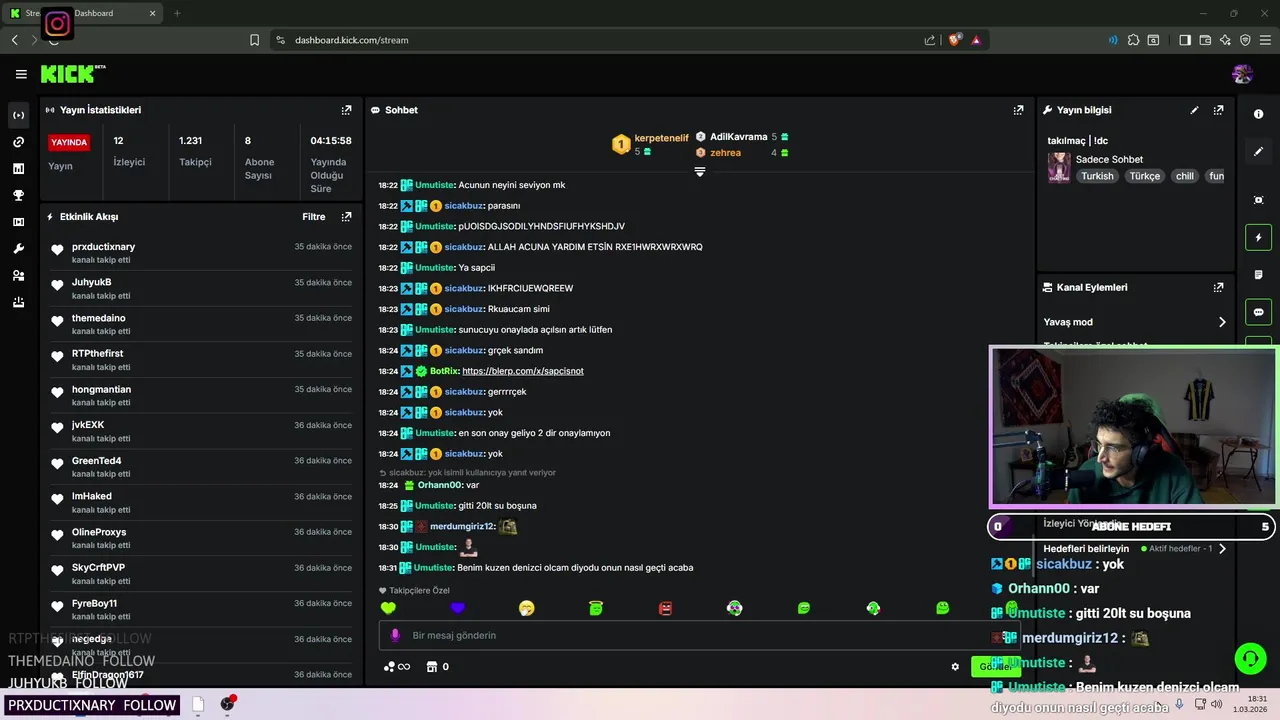Click the chill tag
Image resolution: width=1280 pixels, height=720 pixels.
[1185, 176]
